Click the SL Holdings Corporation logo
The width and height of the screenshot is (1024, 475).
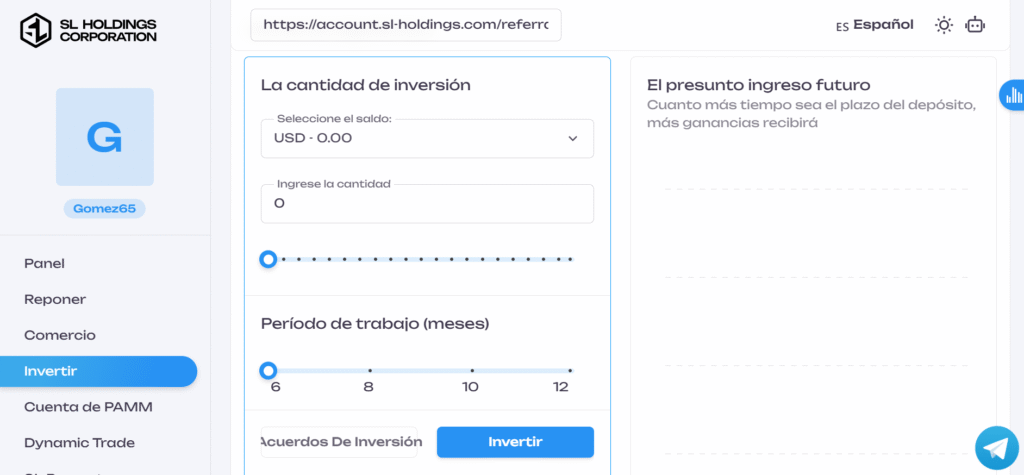pyautogui.click(x=89, y=30)
